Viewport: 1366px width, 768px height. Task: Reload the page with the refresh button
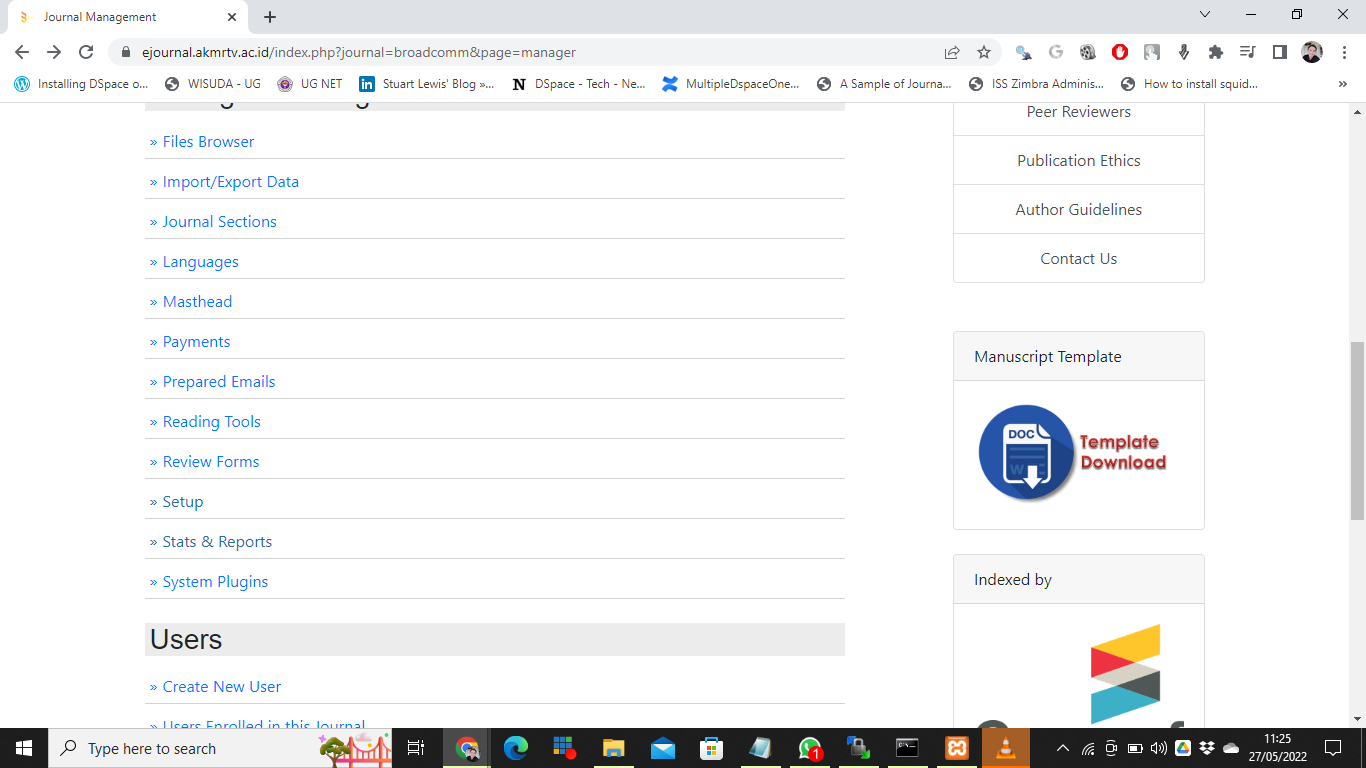click(x=86, y=52)
